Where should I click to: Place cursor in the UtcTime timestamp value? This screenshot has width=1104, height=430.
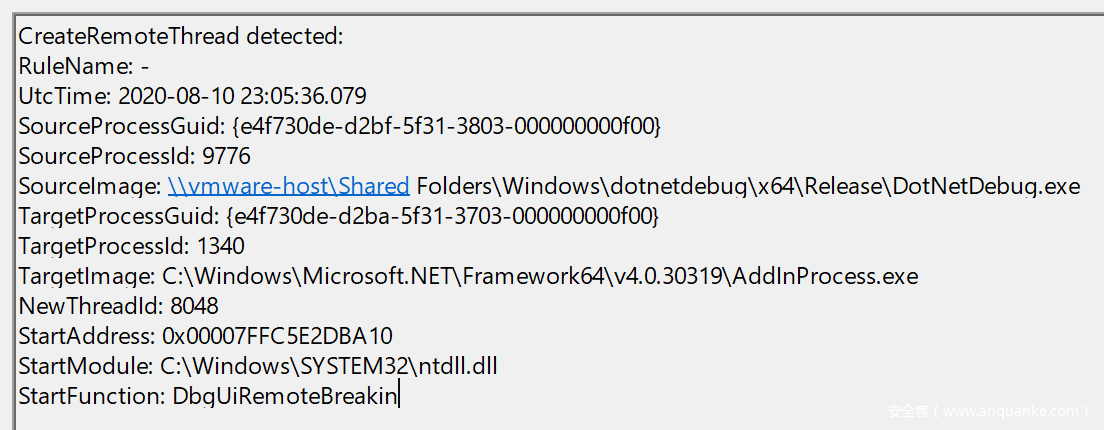pyautogui.click(x=242, y=97)
